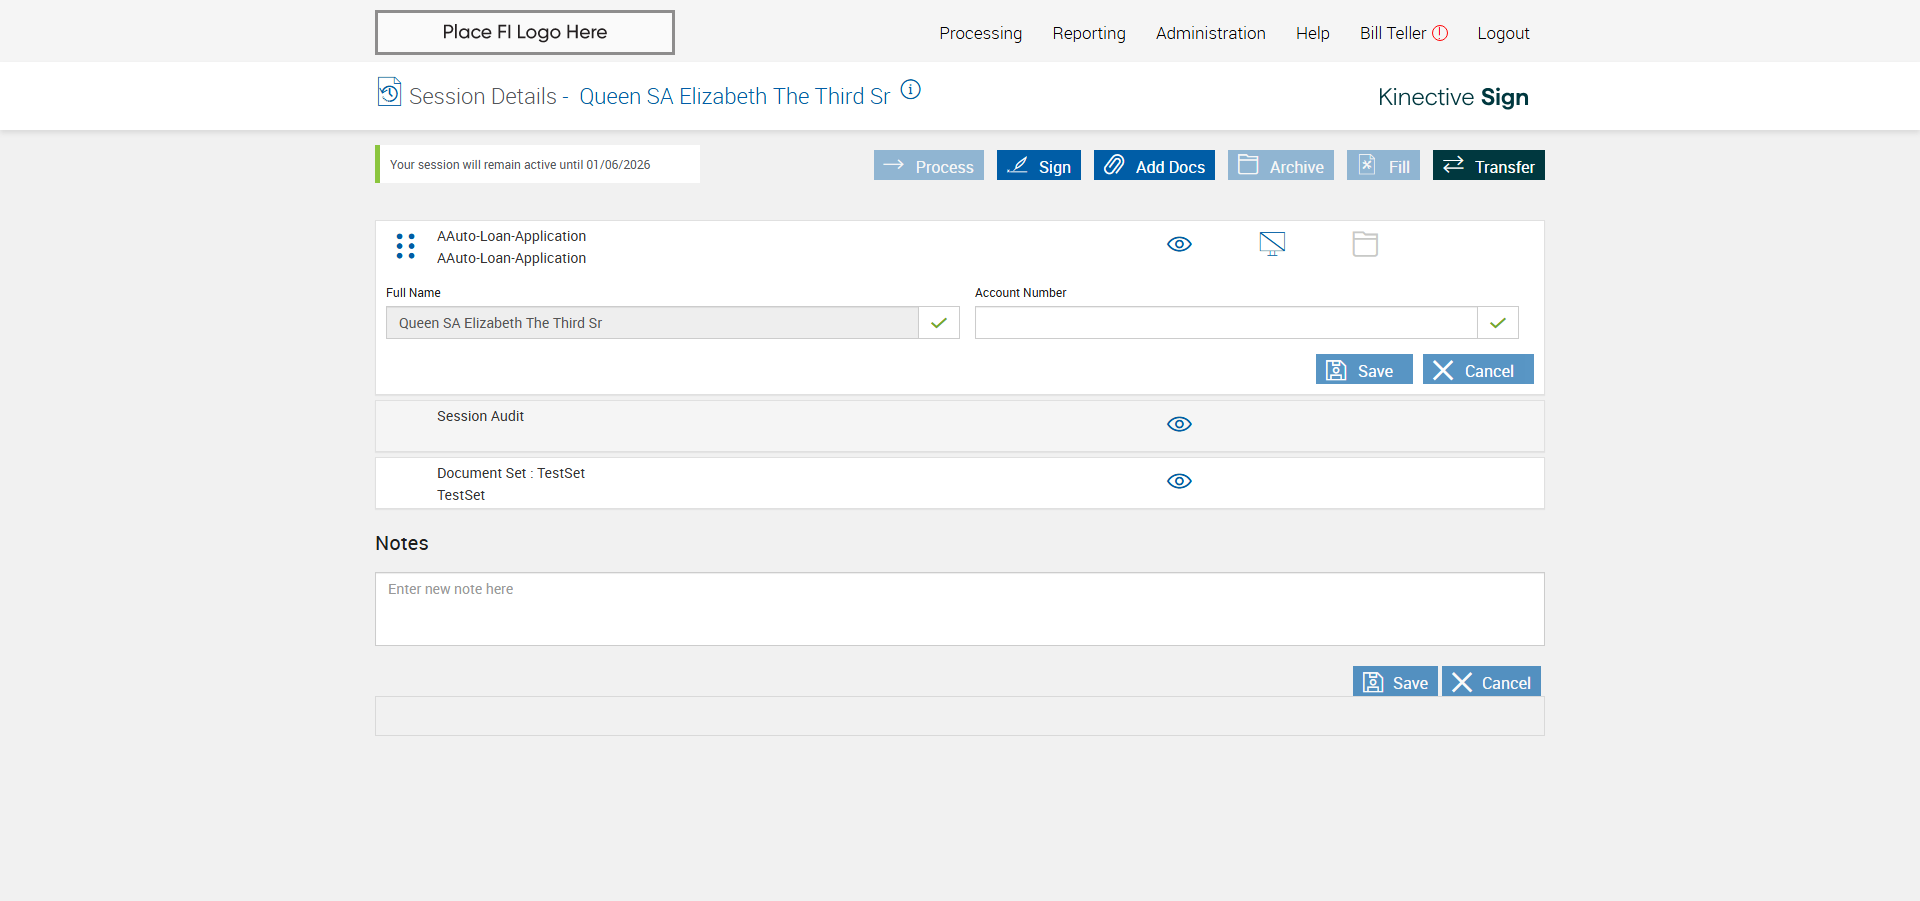
Task: Show Session Audit using the eye icon
Action: point(1179,424)
